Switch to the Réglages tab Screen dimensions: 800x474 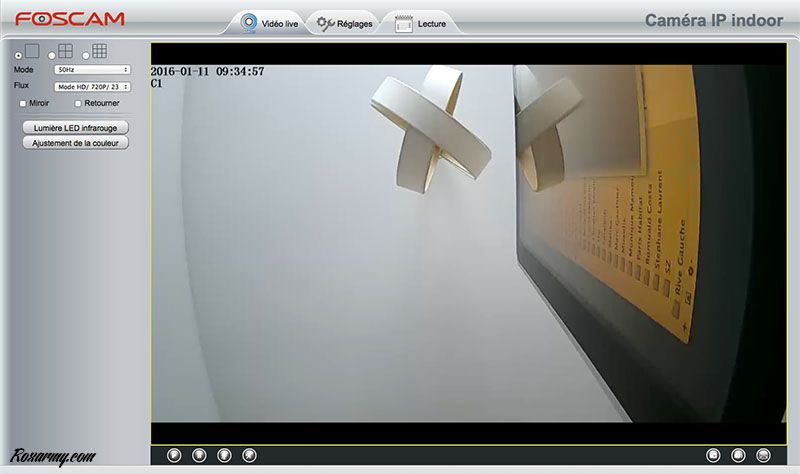[x=343, y=22]
